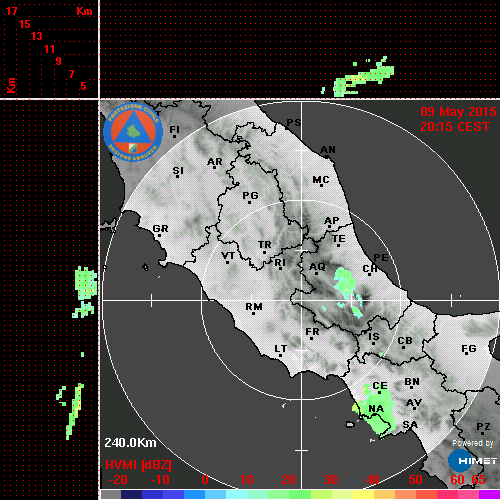Click the HVMI [dBZ] legend title
500x500 pixels.
pyautogui.click(x=138, y=465)
